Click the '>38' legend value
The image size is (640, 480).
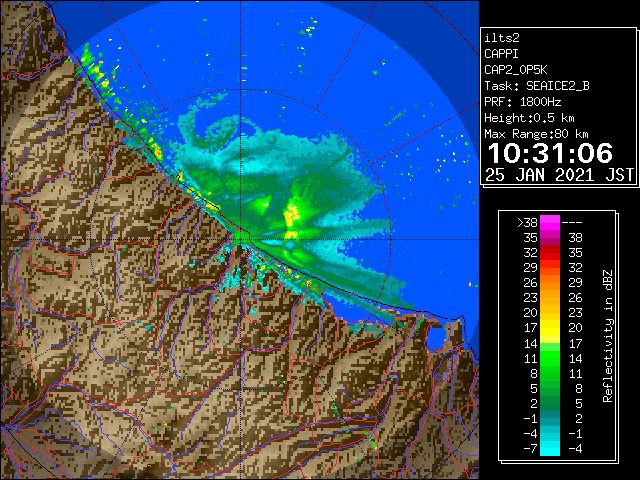pos(527,223)
